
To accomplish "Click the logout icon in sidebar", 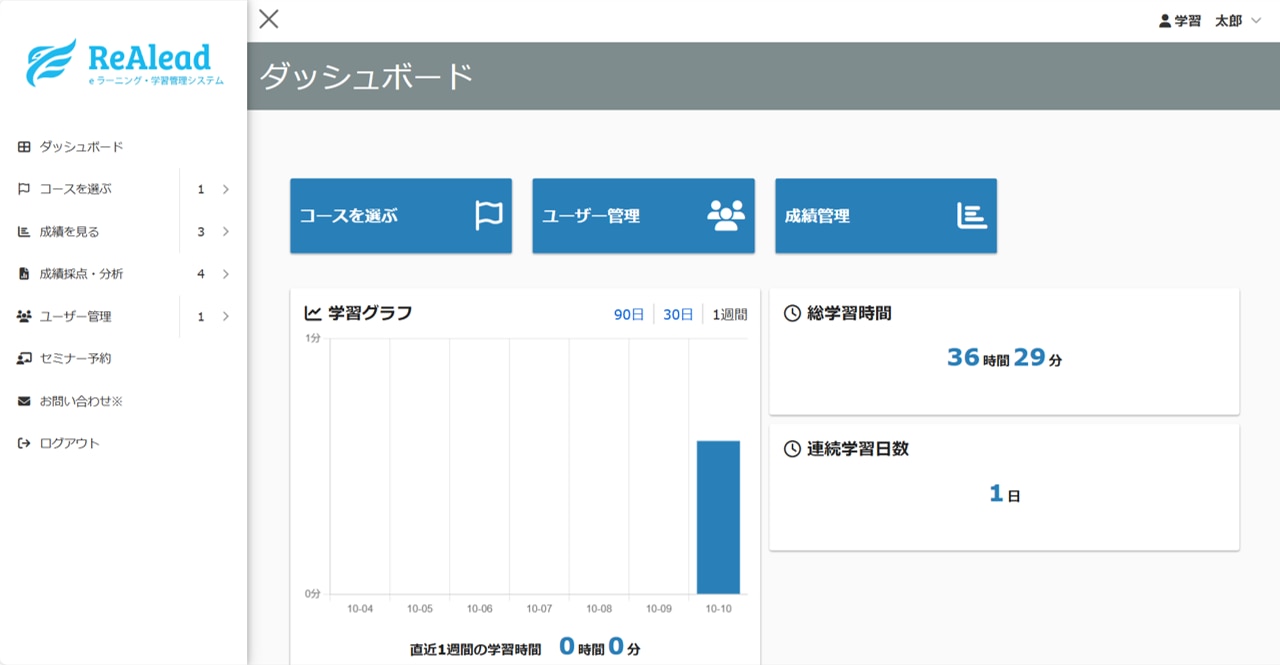I will coord(24,443).
